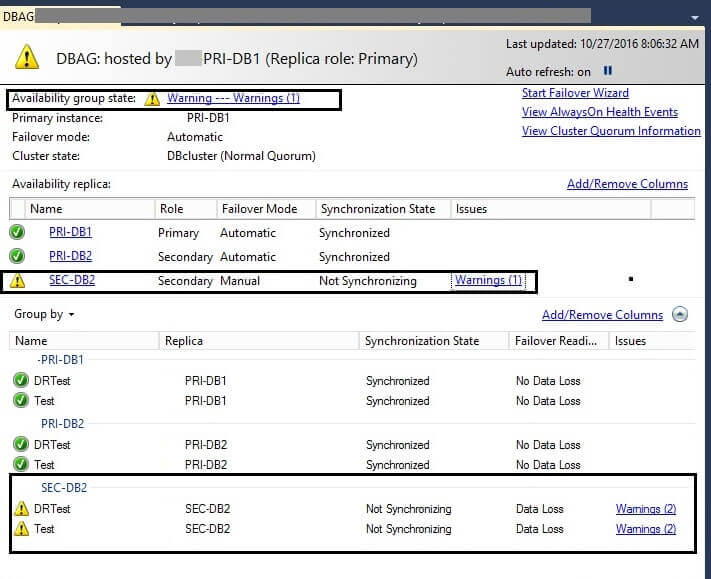Open View Cluster Quorum Information link
Viewport: 711px width, 579px height.
click(x=610, y=131)
